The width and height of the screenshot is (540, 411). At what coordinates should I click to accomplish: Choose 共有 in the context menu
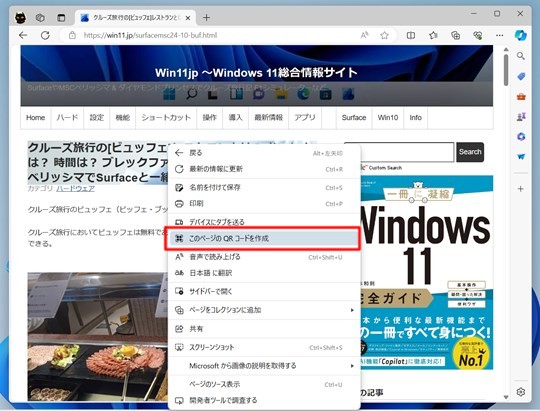point(264,329)
